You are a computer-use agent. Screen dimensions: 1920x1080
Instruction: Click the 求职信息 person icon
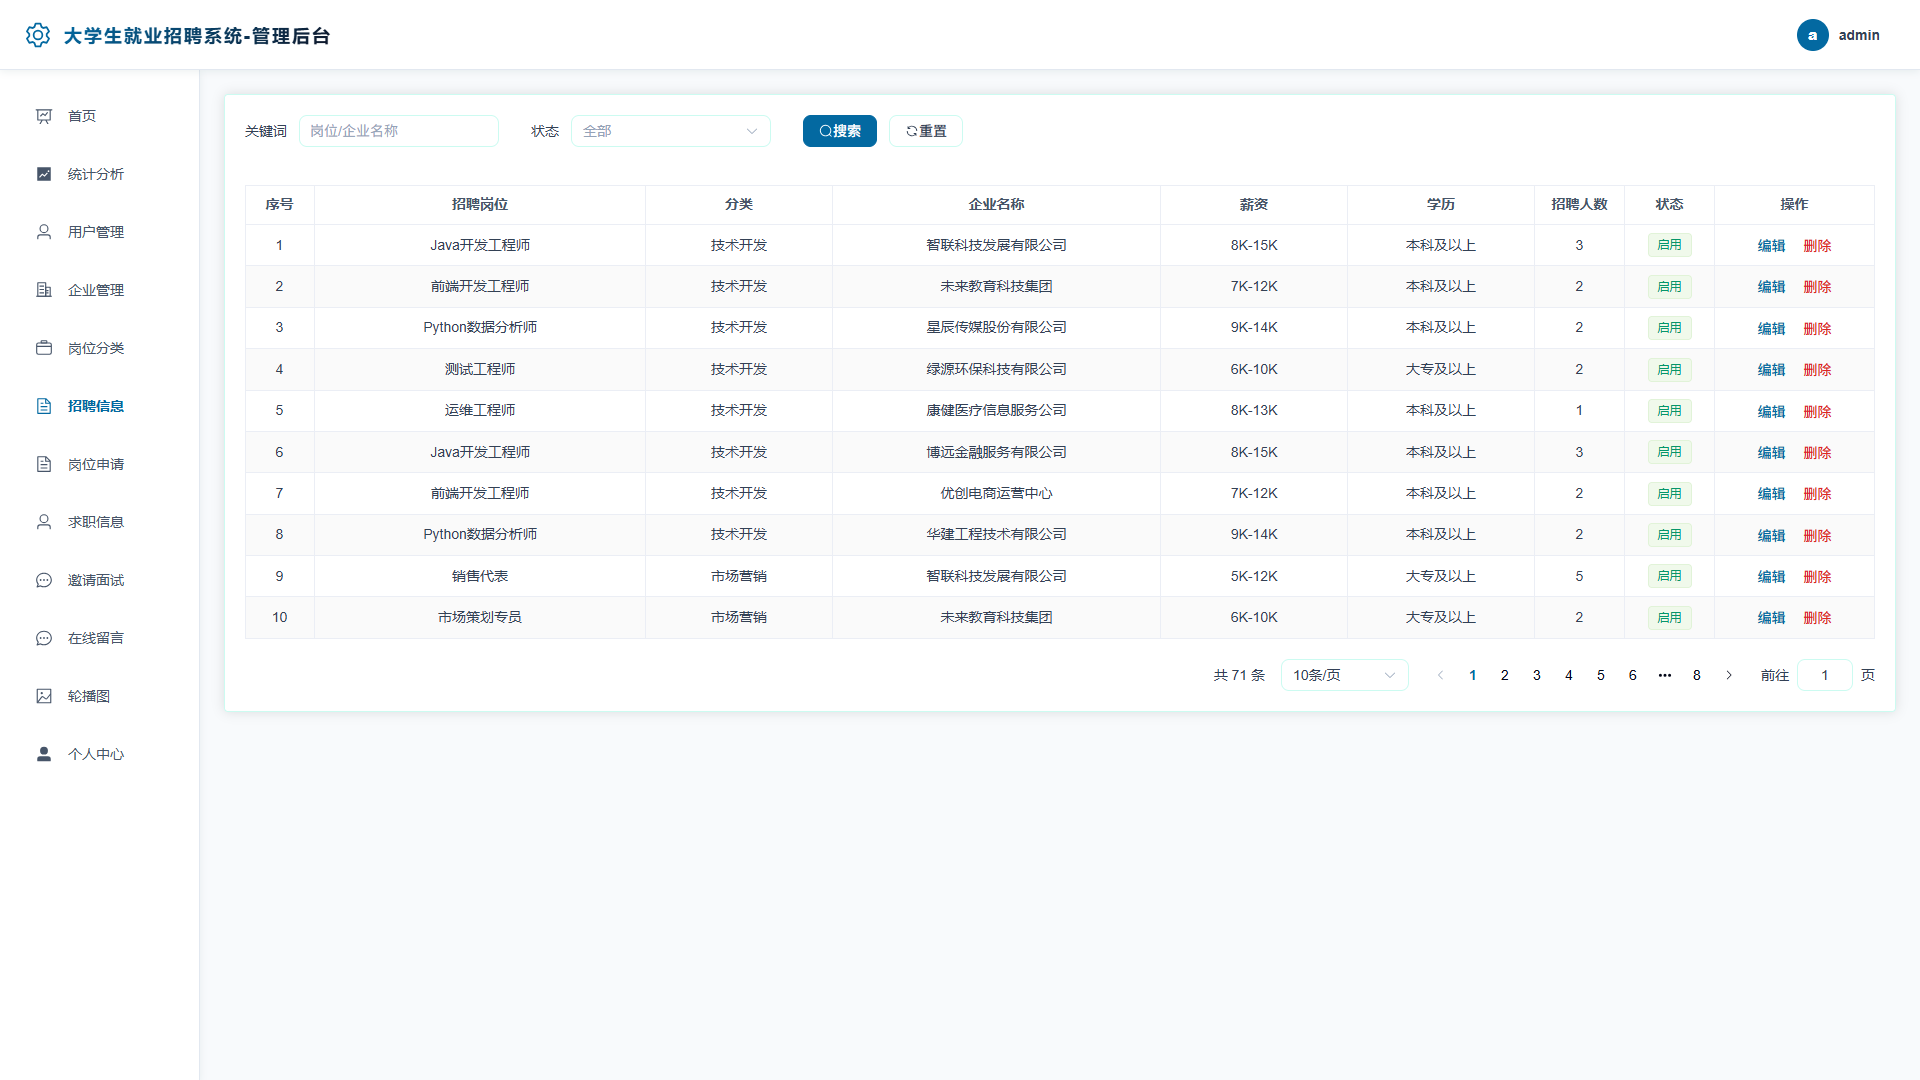pos(44,522)
